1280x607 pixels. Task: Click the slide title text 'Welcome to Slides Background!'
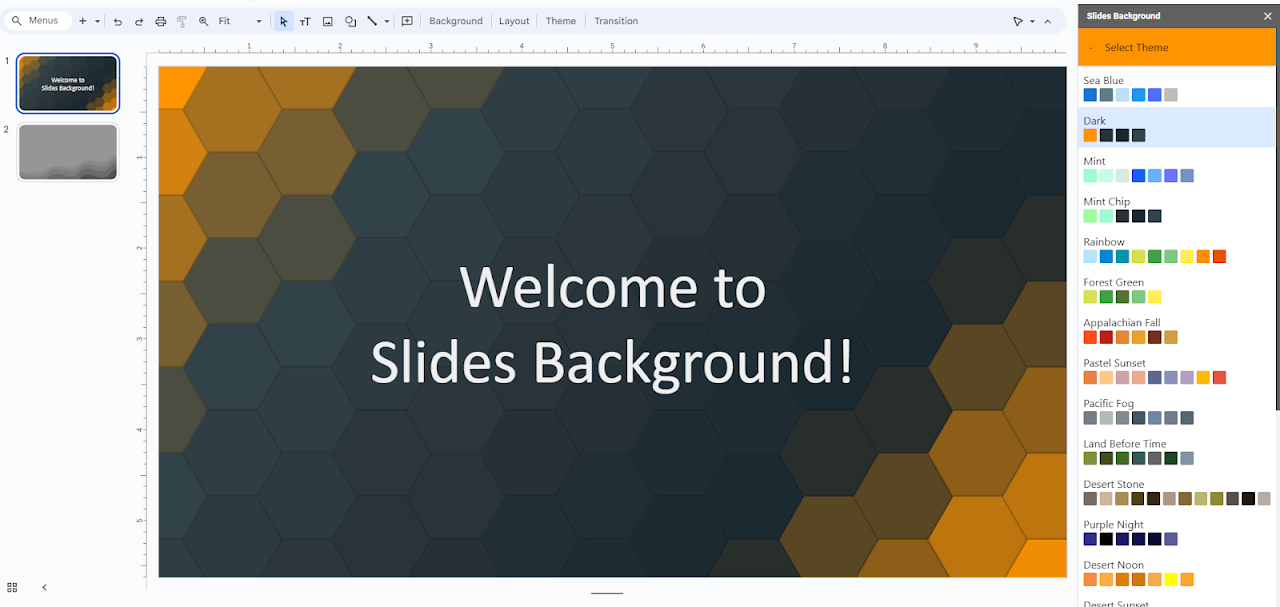click(613, 324)
